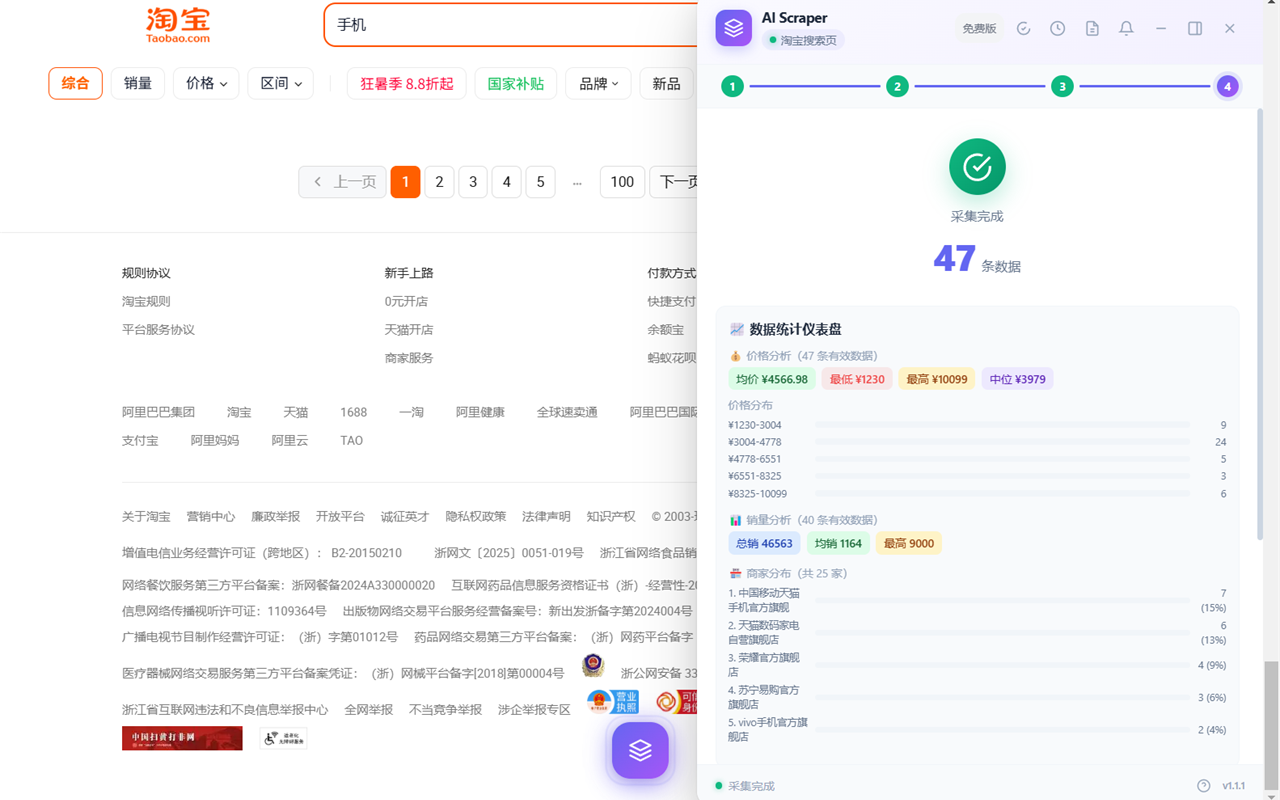
Task: Click the 免费版 plan badge
Action: 979,29
